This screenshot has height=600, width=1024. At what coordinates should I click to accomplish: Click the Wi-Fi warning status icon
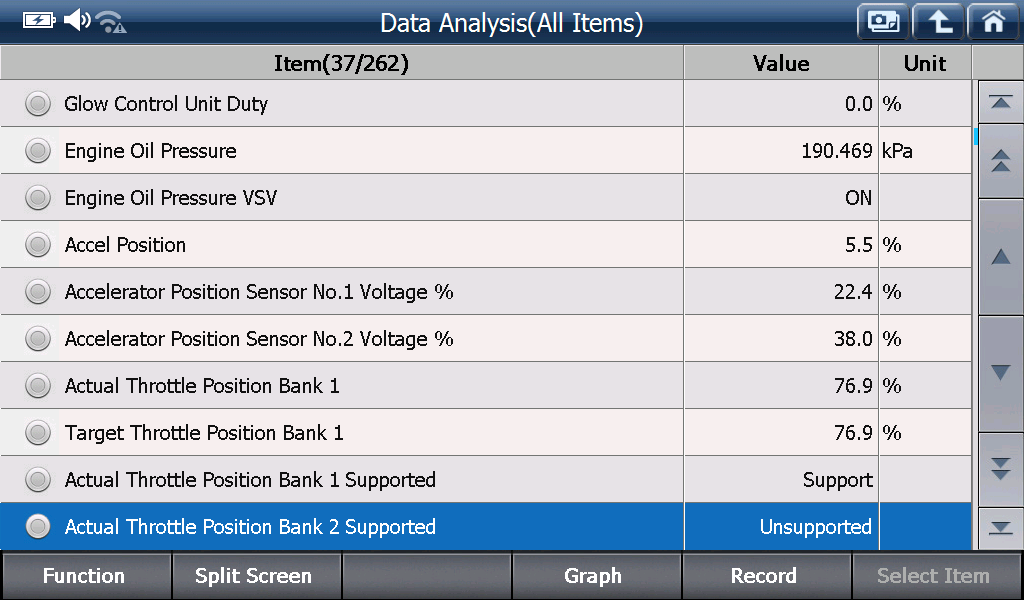point(111,22)
